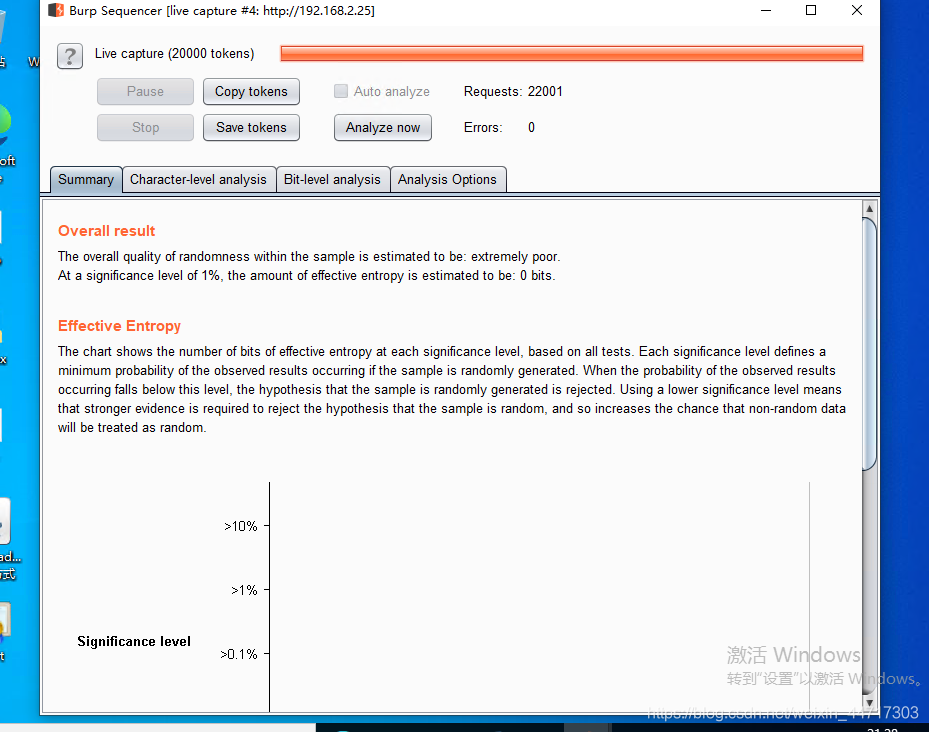Close the Burp Sequencer window

857,11
